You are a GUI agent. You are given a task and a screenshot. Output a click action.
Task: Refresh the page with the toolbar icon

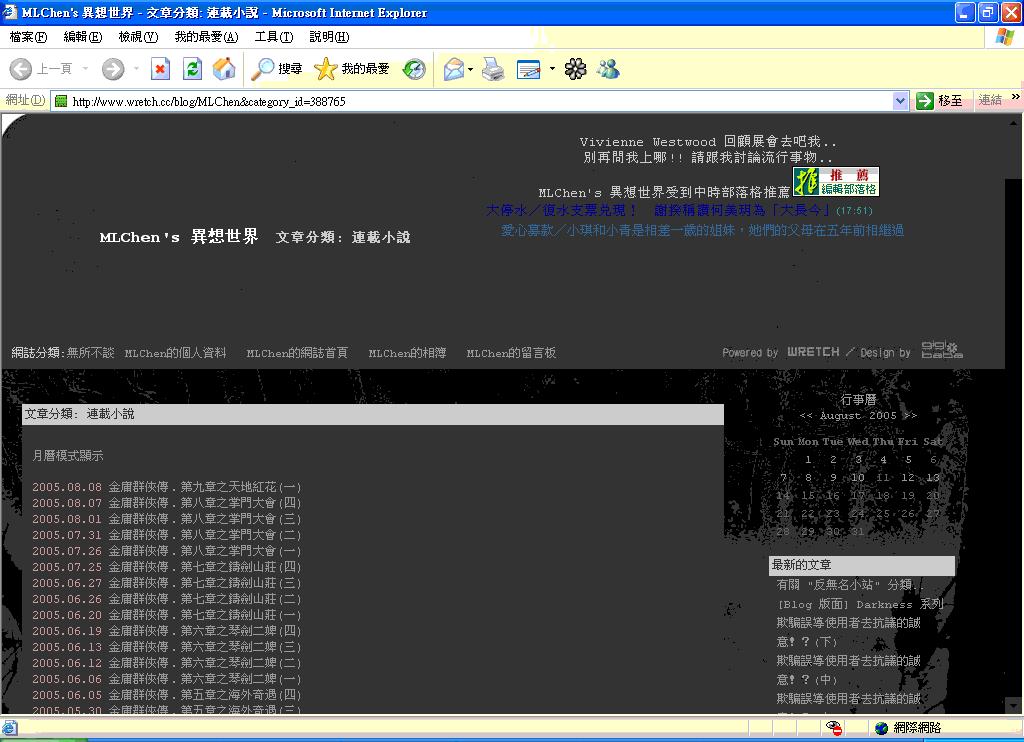[x=192, y=69]
